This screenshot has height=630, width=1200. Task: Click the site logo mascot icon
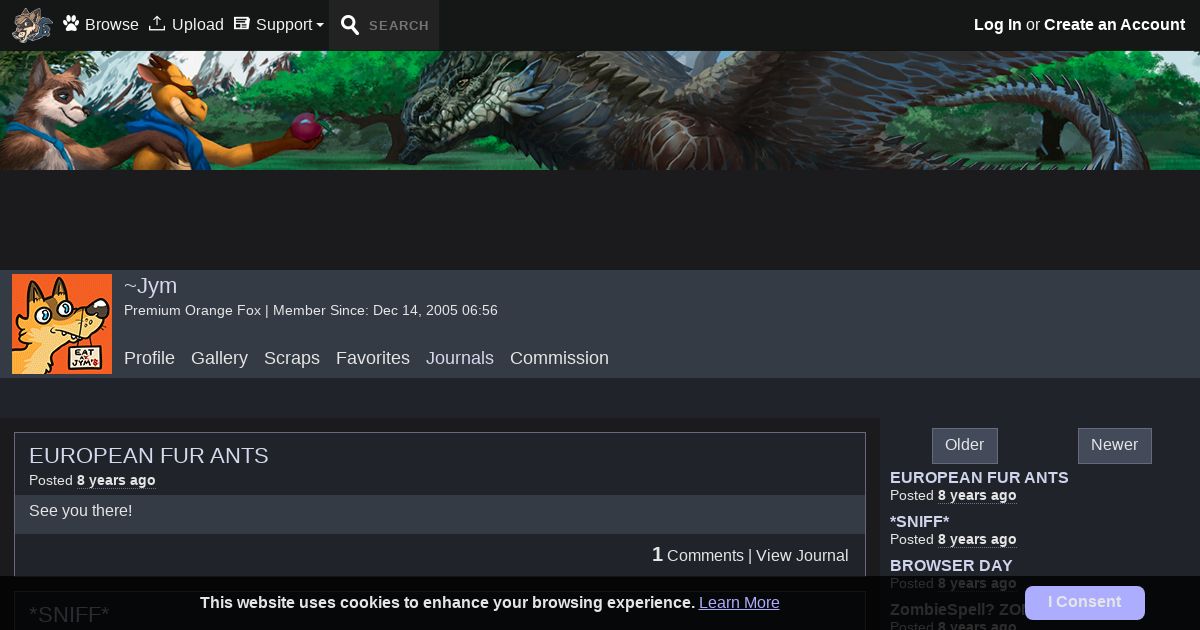click(x=32, y=25)
